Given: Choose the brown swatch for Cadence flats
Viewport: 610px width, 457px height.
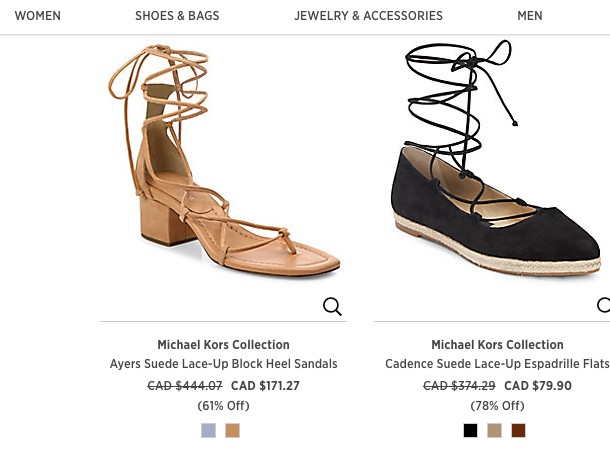Looking at the screenshot, I should [518, 431].
